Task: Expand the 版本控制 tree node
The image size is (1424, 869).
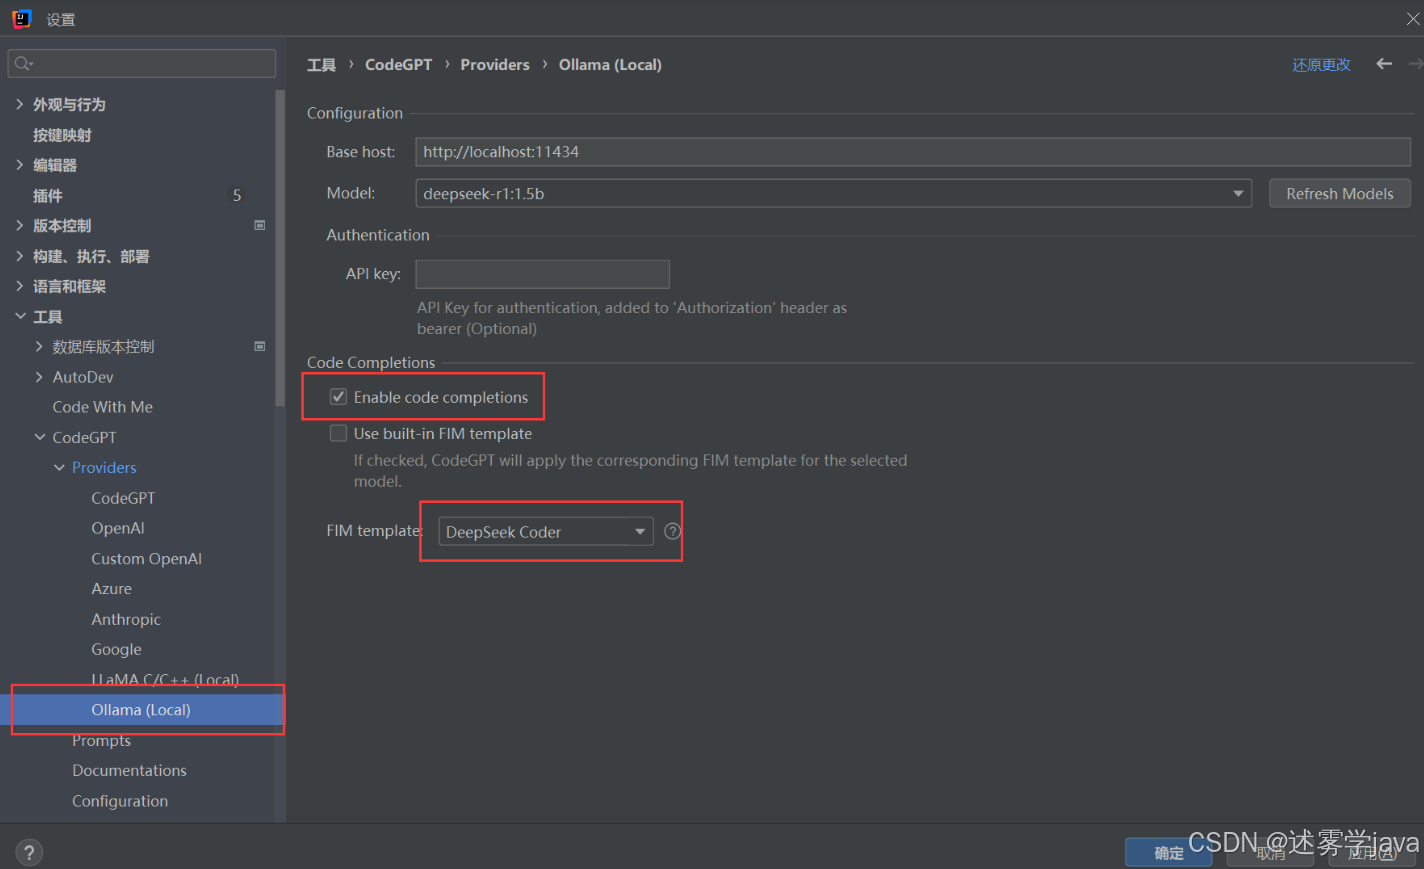Action: pyautogui.click(x=20, y=225)
